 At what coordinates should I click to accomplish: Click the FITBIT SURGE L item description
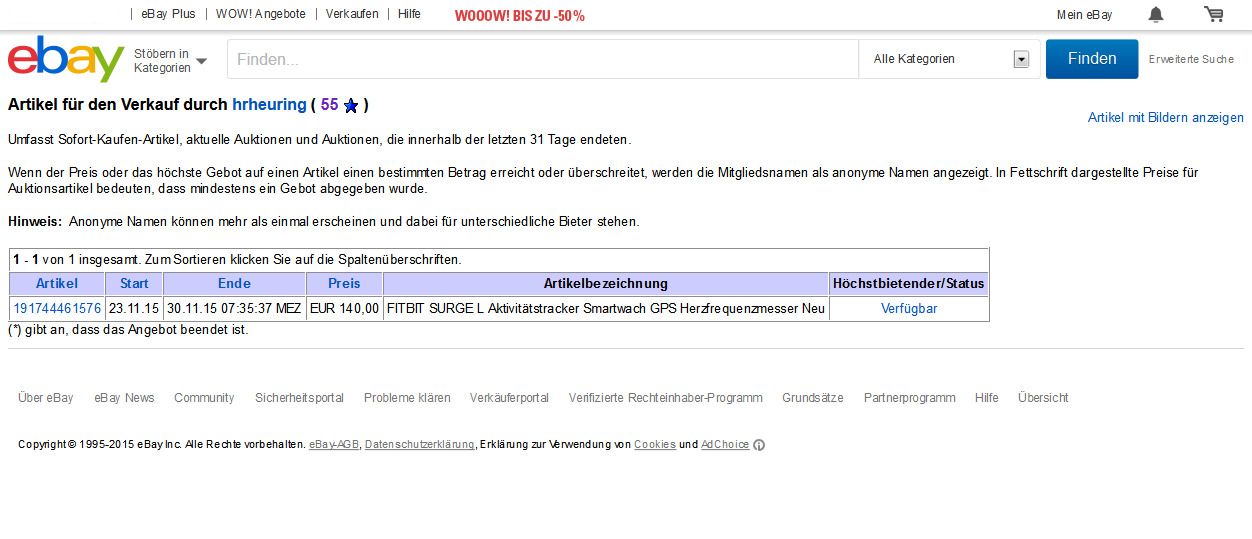tap(606, 308)
